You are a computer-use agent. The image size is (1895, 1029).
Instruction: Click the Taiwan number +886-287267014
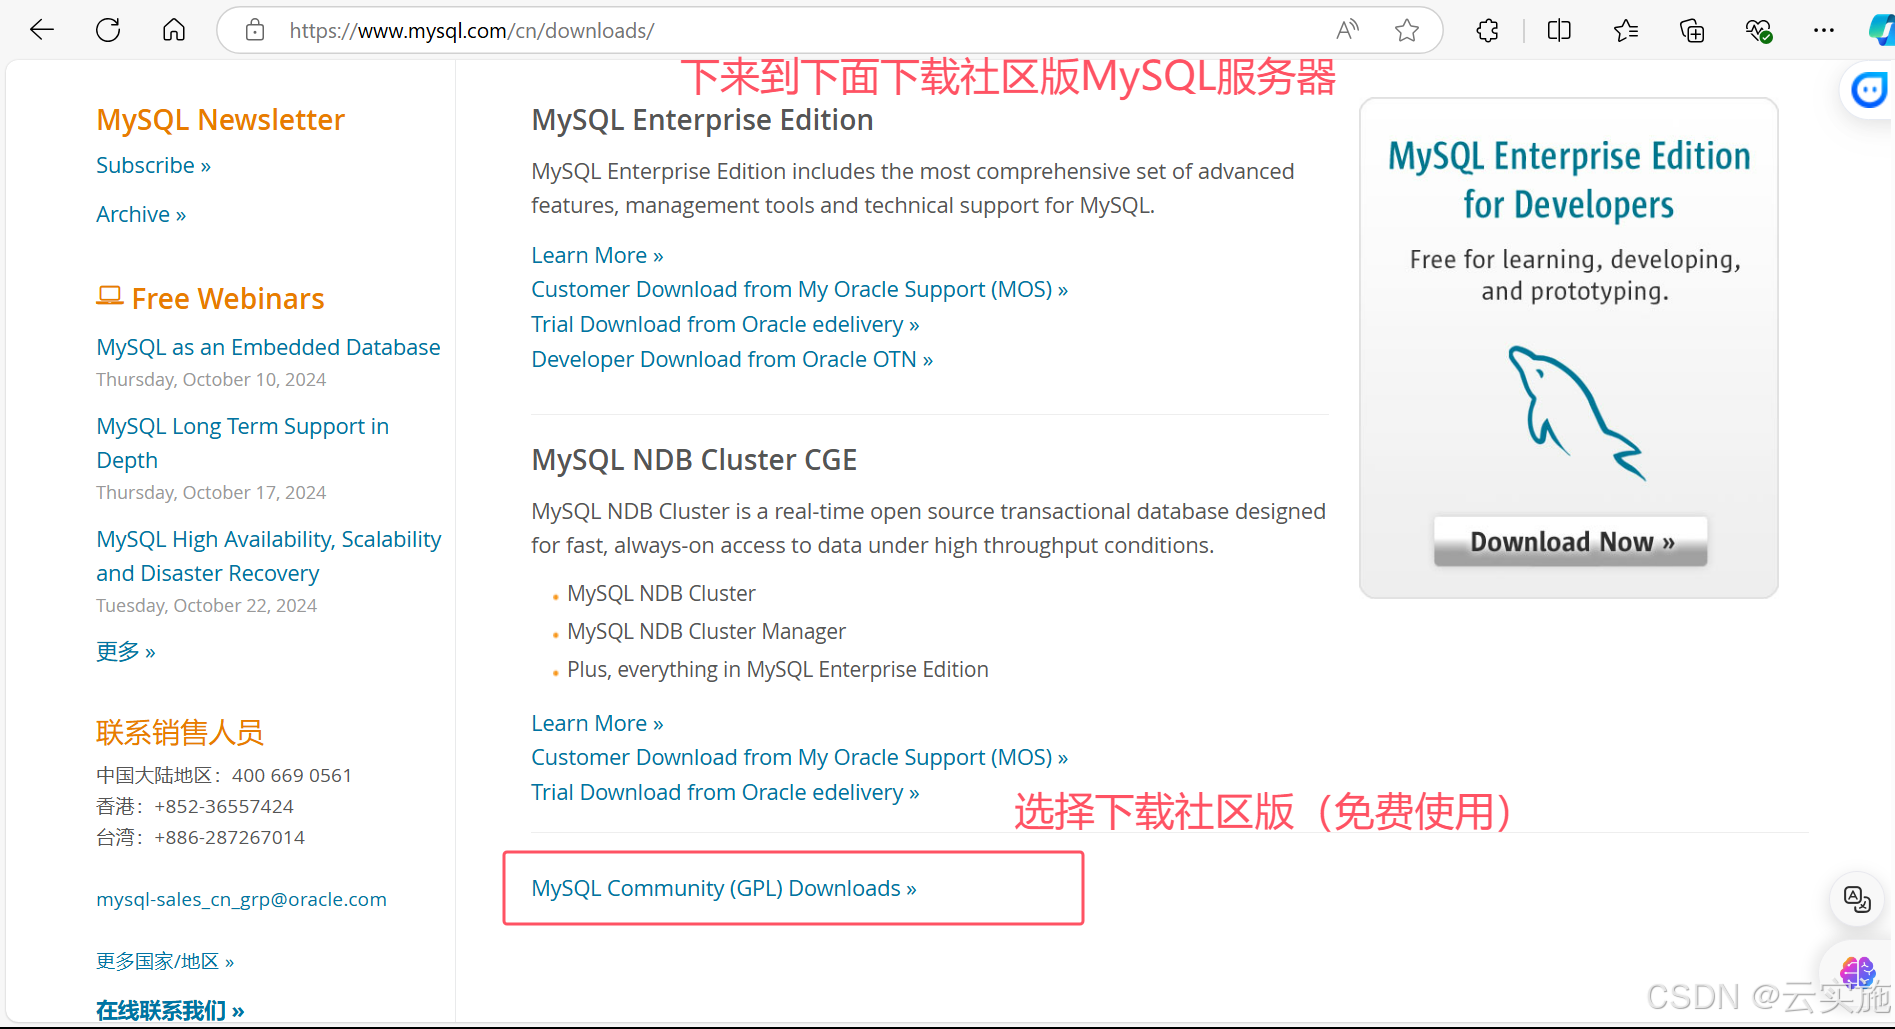pos(230,837)
